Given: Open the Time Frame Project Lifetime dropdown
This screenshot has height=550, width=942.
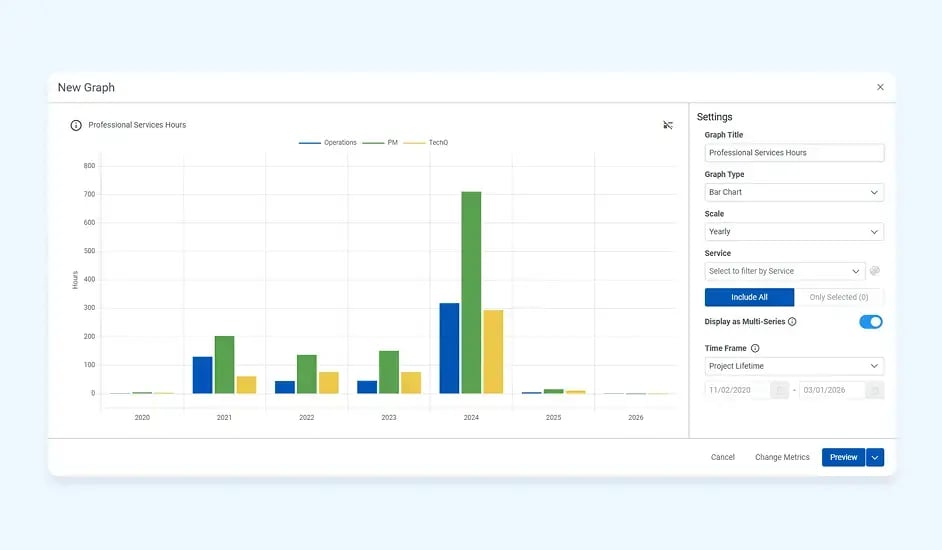Looking at the screenshot, I should click(794, 366).
